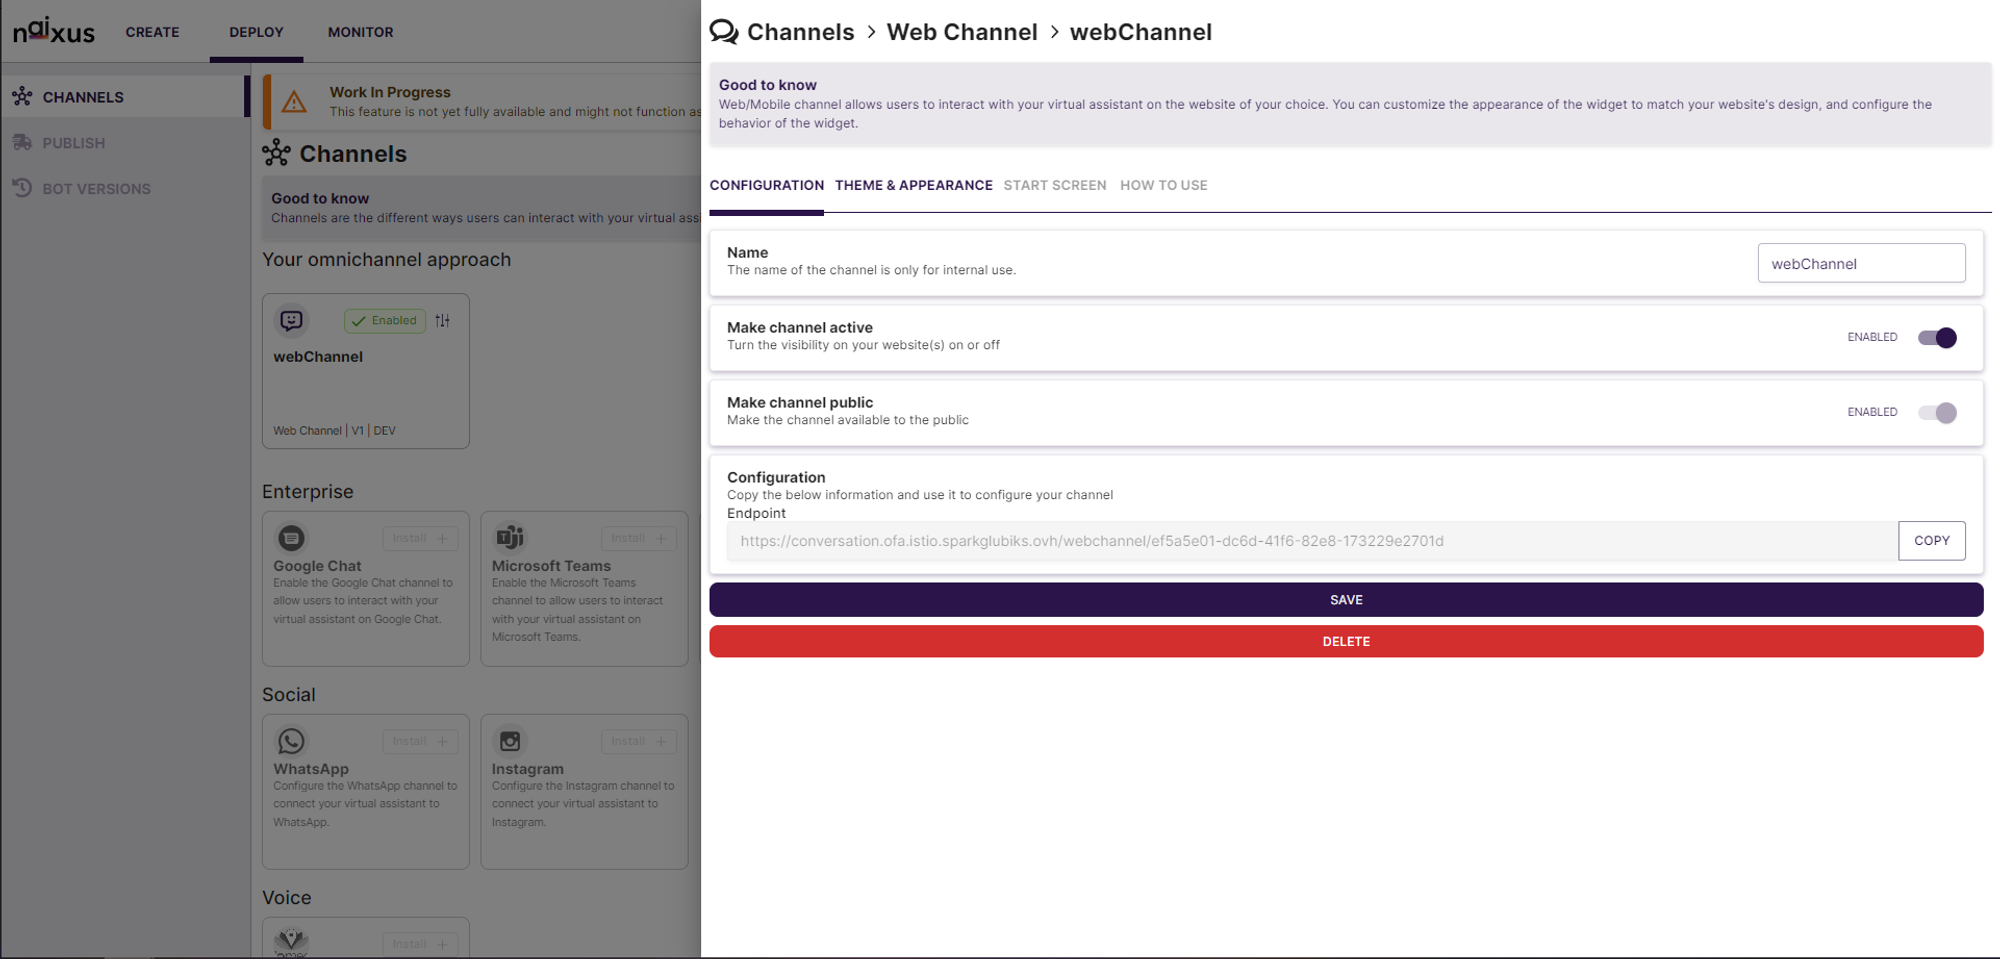Click the Publish truck icon
The width and height of the screenshot is (2000, 959).
point(22,143)
